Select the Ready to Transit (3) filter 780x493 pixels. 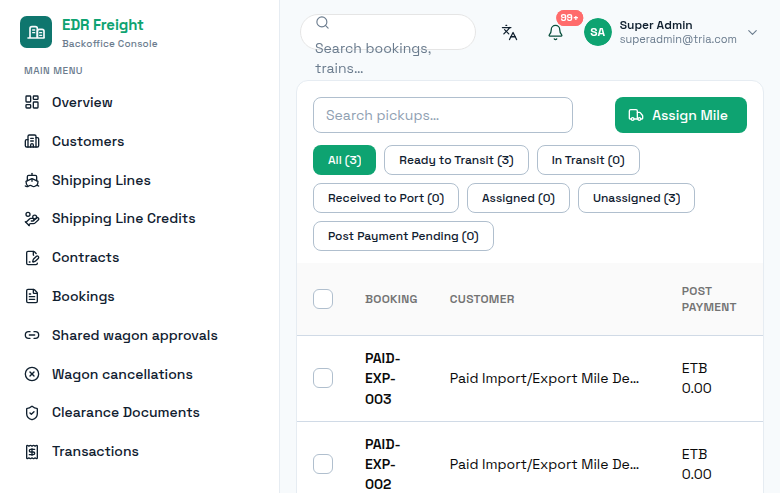point(456,160)
